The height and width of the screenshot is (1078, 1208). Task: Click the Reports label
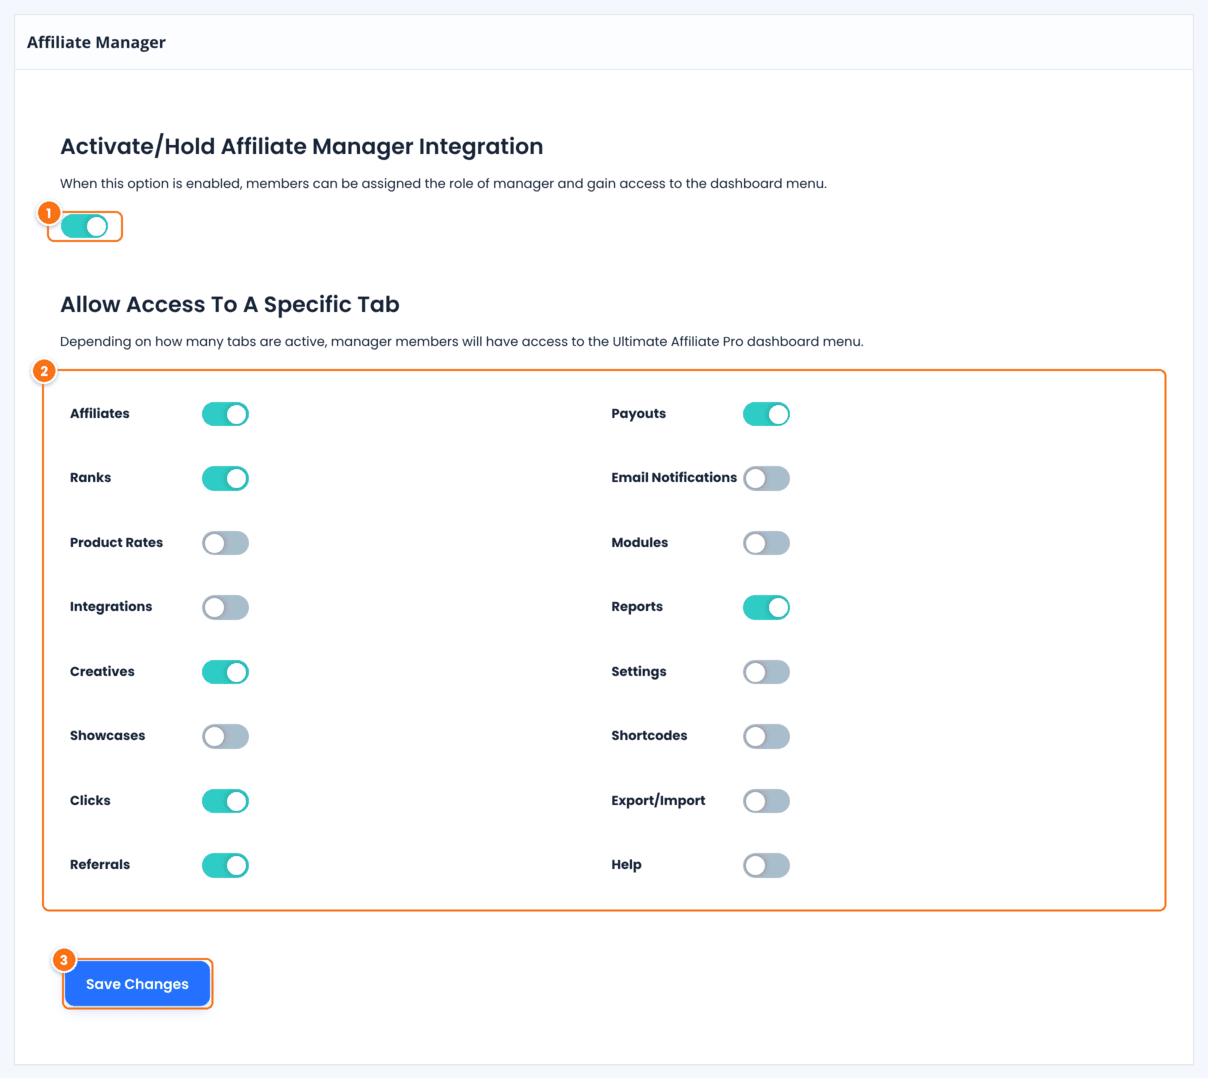pos(637,606)
